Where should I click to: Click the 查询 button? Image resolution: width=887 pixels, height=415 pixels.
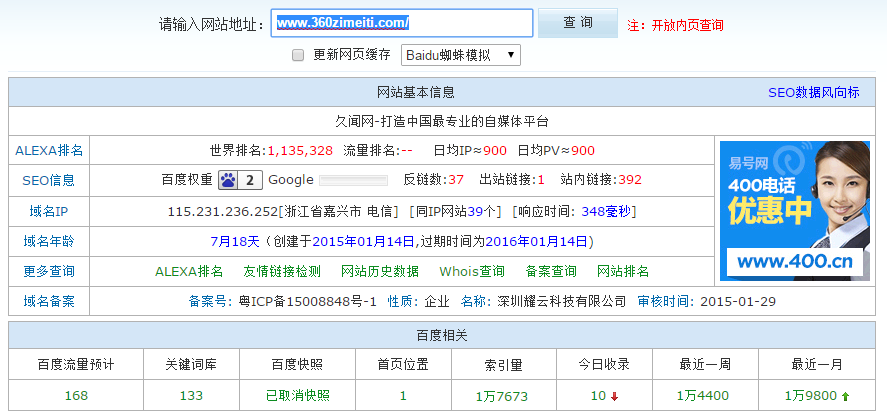578,23
